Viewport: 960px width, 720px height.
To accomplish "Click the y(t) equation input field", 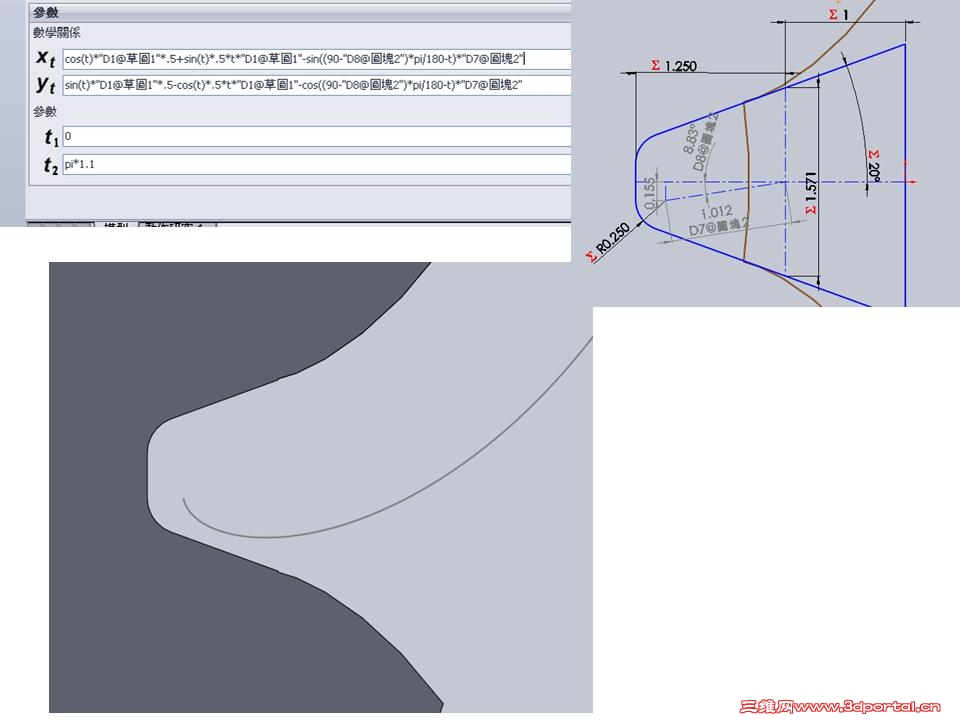I will click(x=317, y=84).
